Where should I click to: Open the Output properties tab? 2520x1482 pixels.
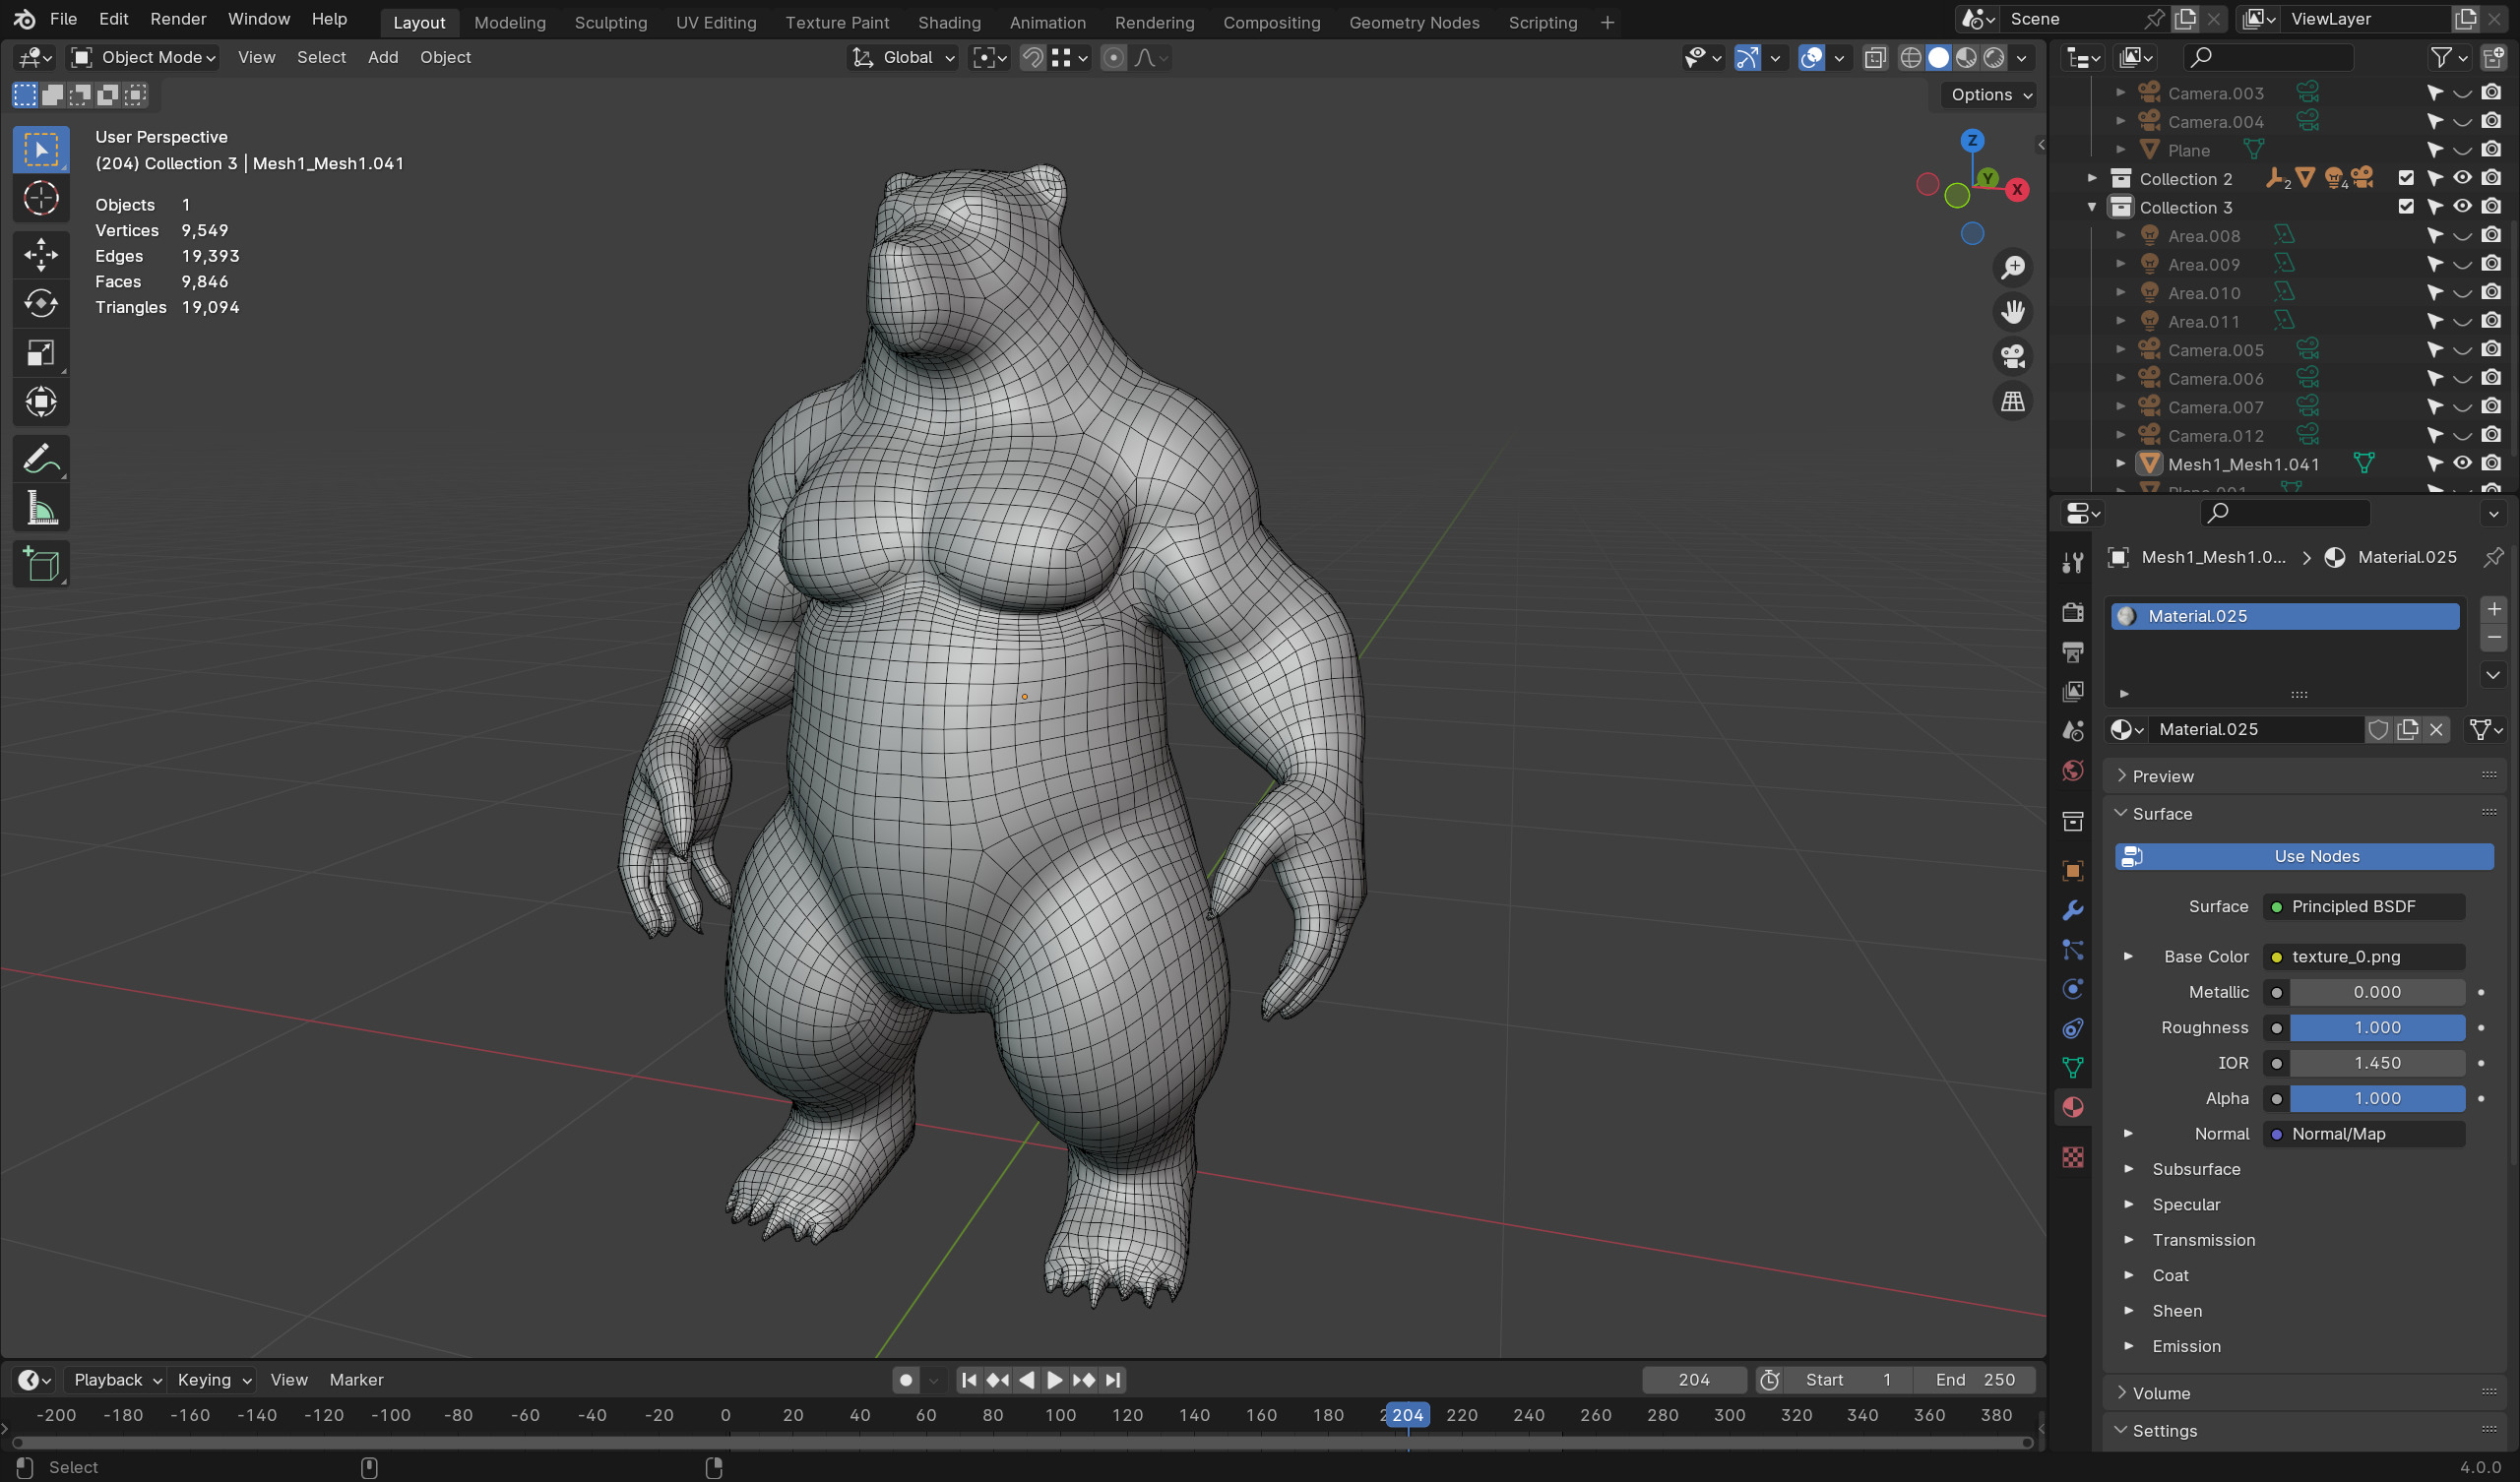(2073, 651)
